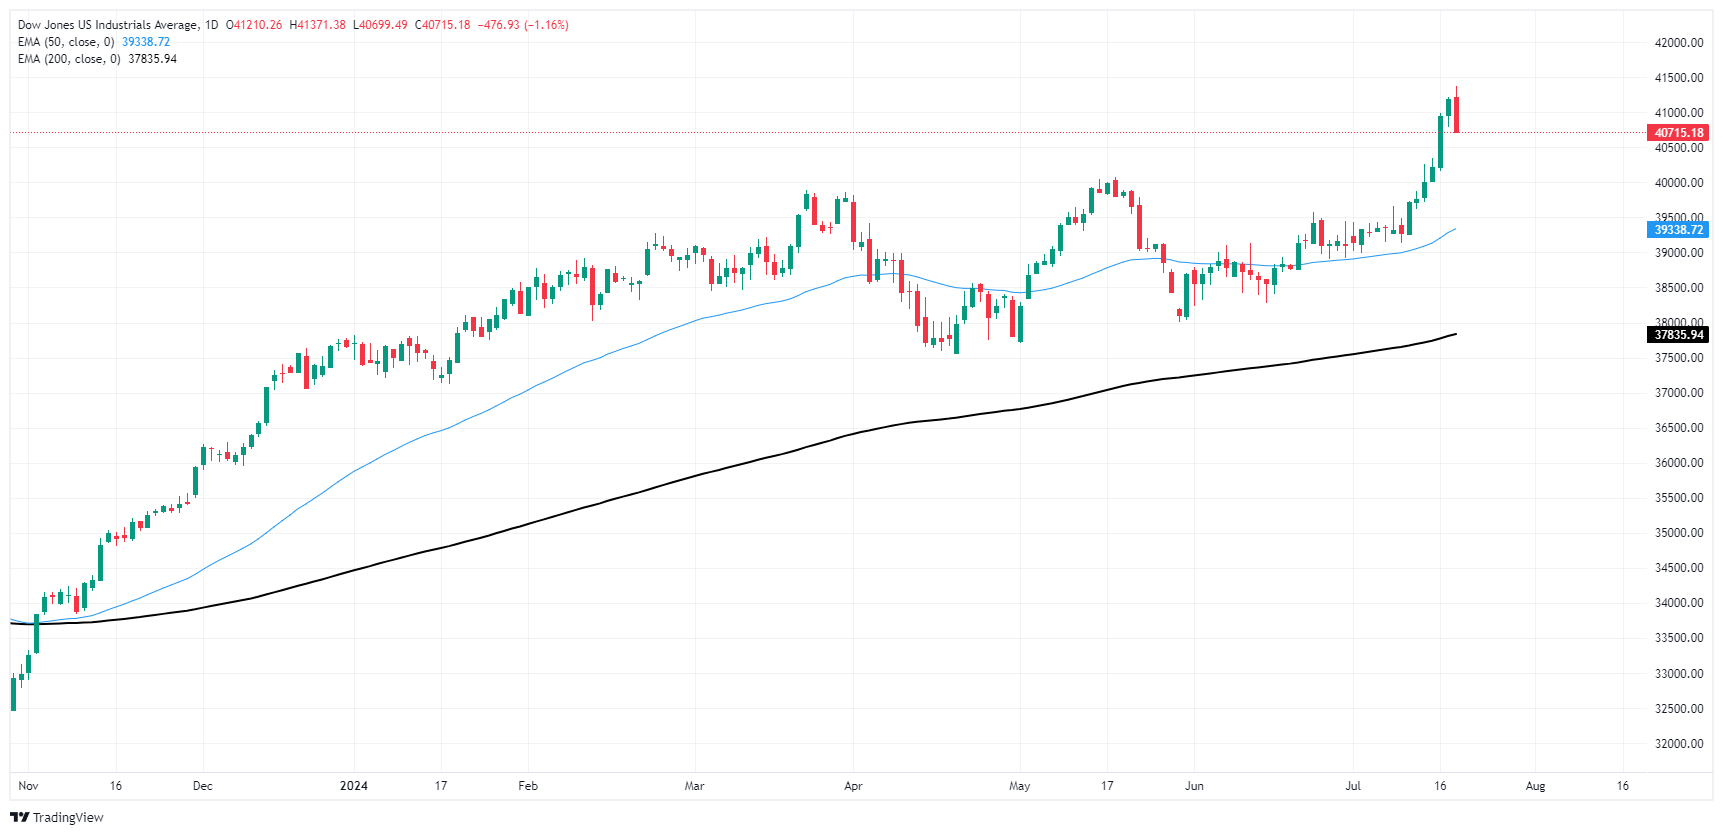
Task: Click the 36000.00 price axis label
Action: point(1679,463)
